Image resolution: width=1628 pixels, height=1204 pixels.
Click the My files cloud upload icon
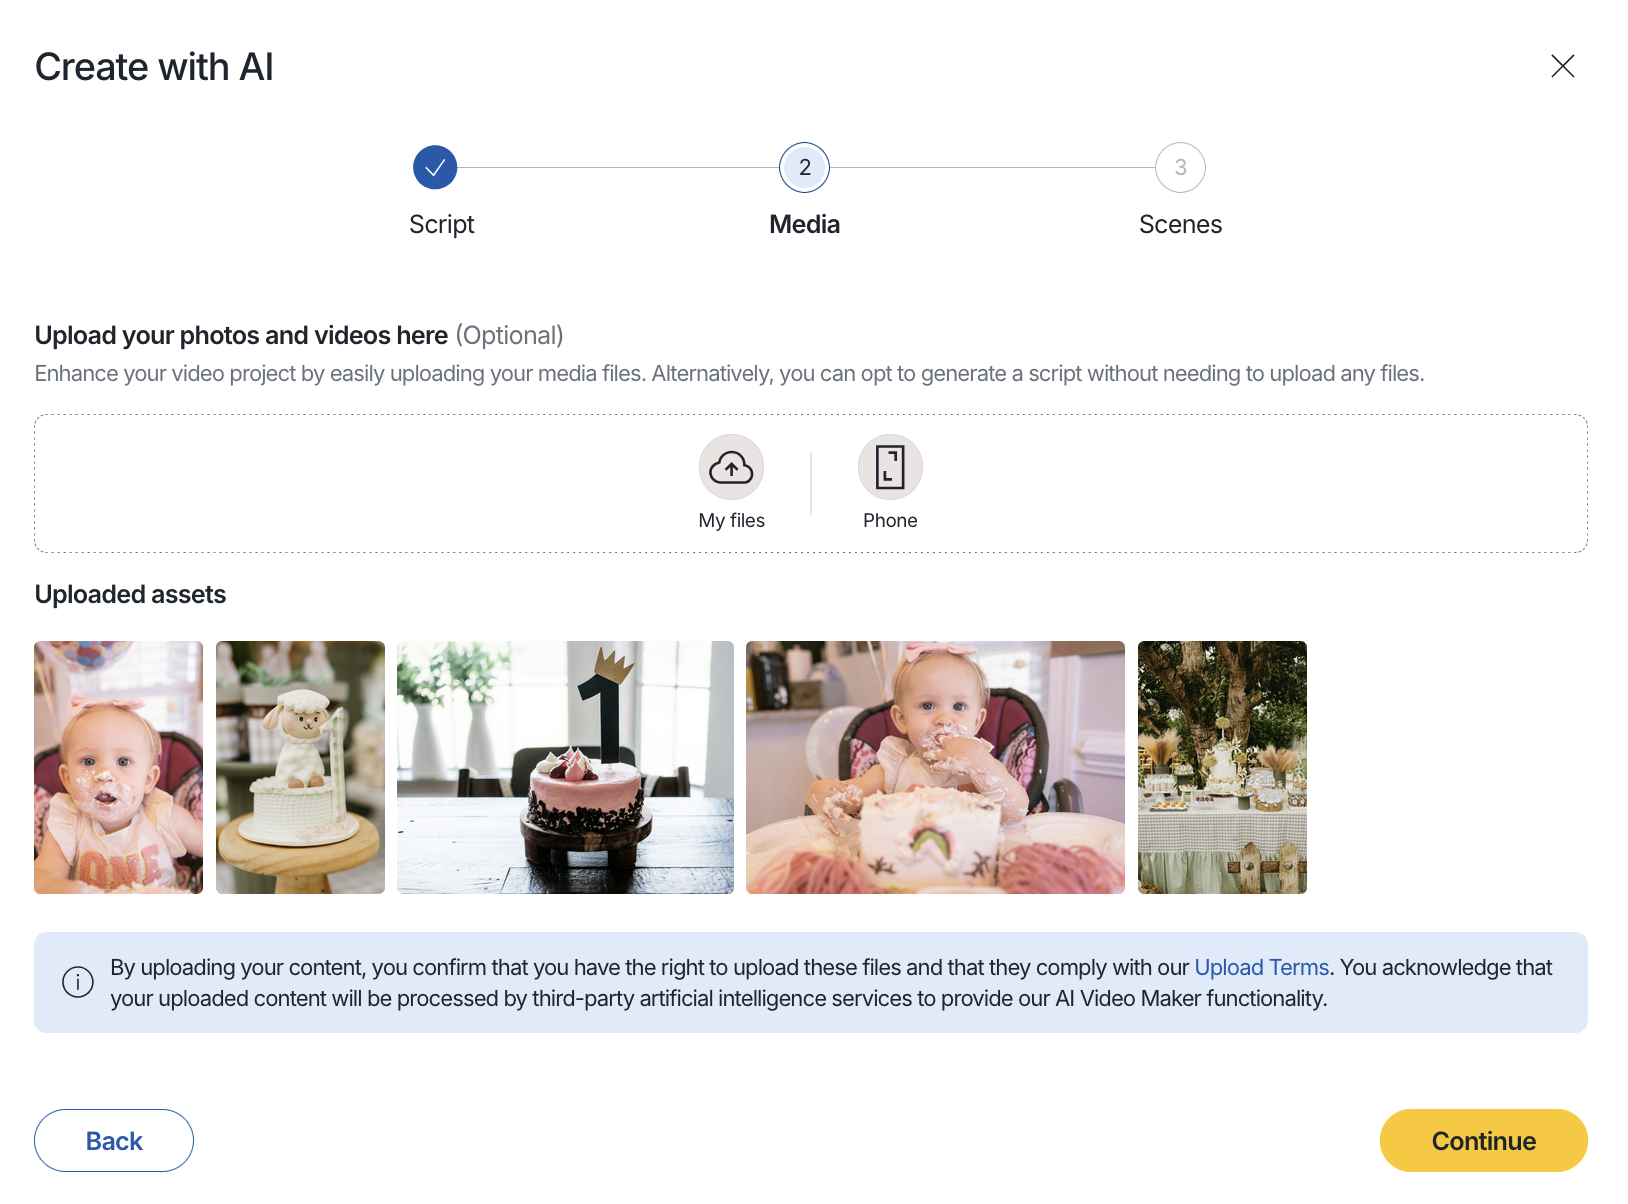[x=731, y=467]
